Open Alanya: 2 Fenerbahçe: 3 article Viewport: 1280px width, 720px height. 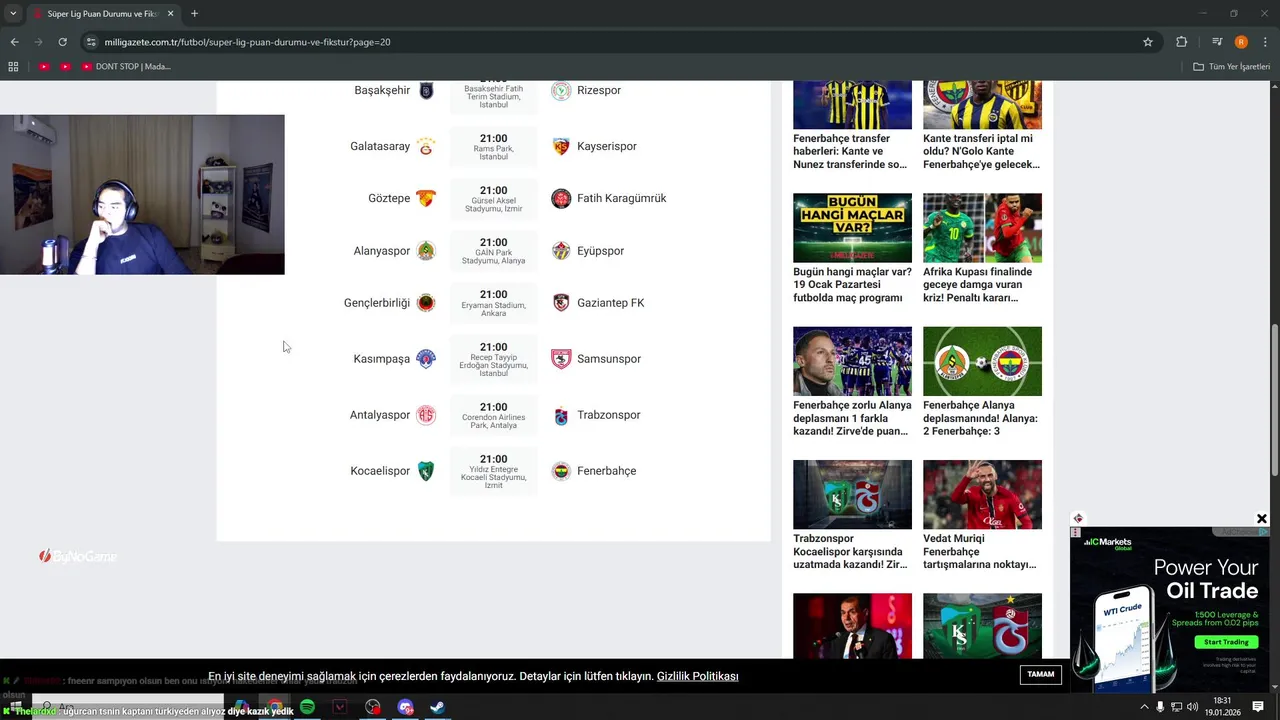click(x=982, y=418)
